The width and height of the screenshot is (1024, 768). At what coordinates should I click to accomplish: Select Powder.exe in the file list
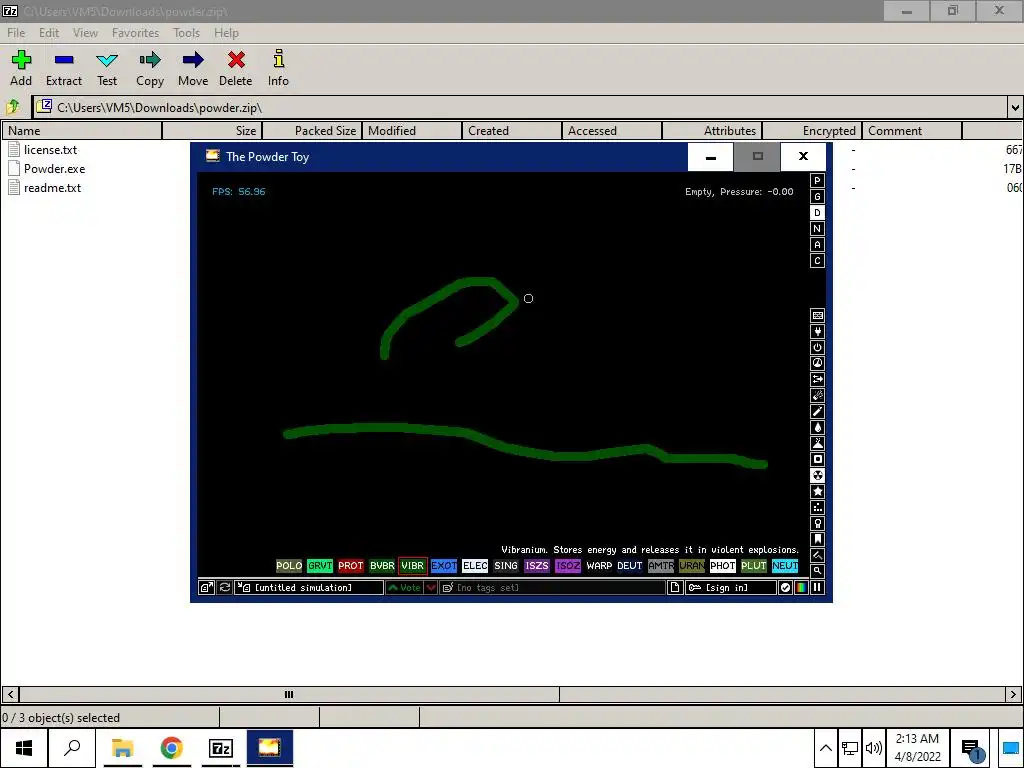point(54,168)
